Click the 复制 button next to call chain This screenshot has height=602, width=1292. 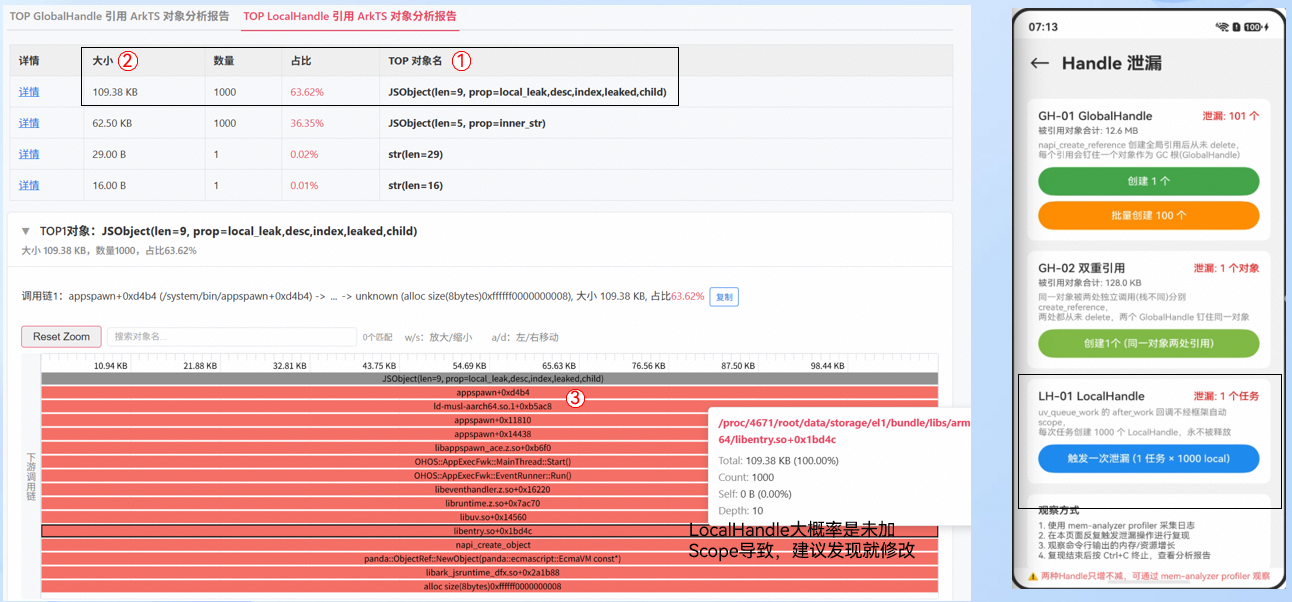coord(723,297)
